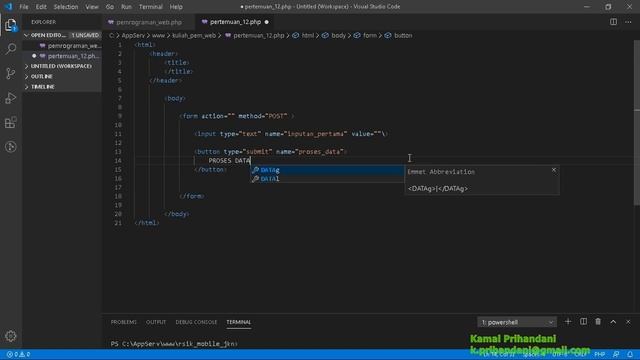Close the terminal panel
Screen dimensions: 640x360
[628, 322]
